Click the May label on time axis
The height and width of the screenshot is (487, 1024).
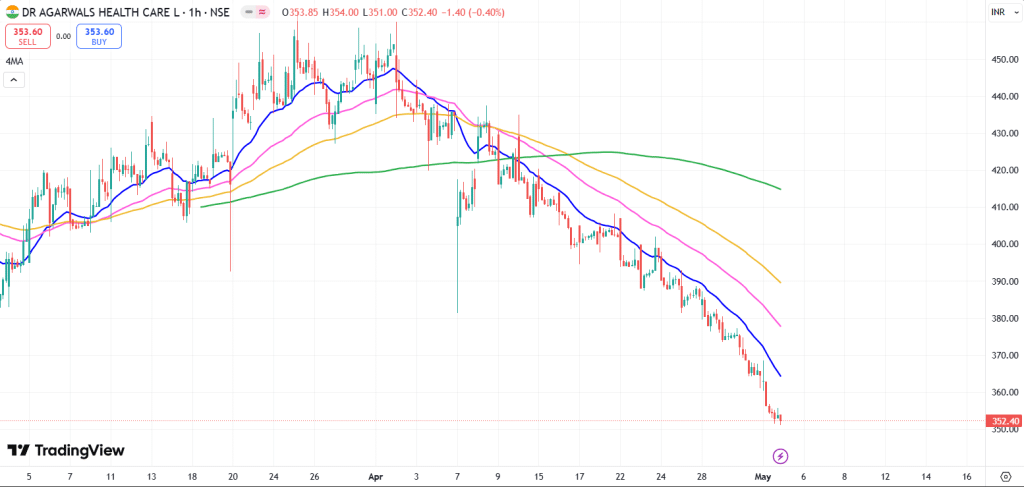point(763,477)
